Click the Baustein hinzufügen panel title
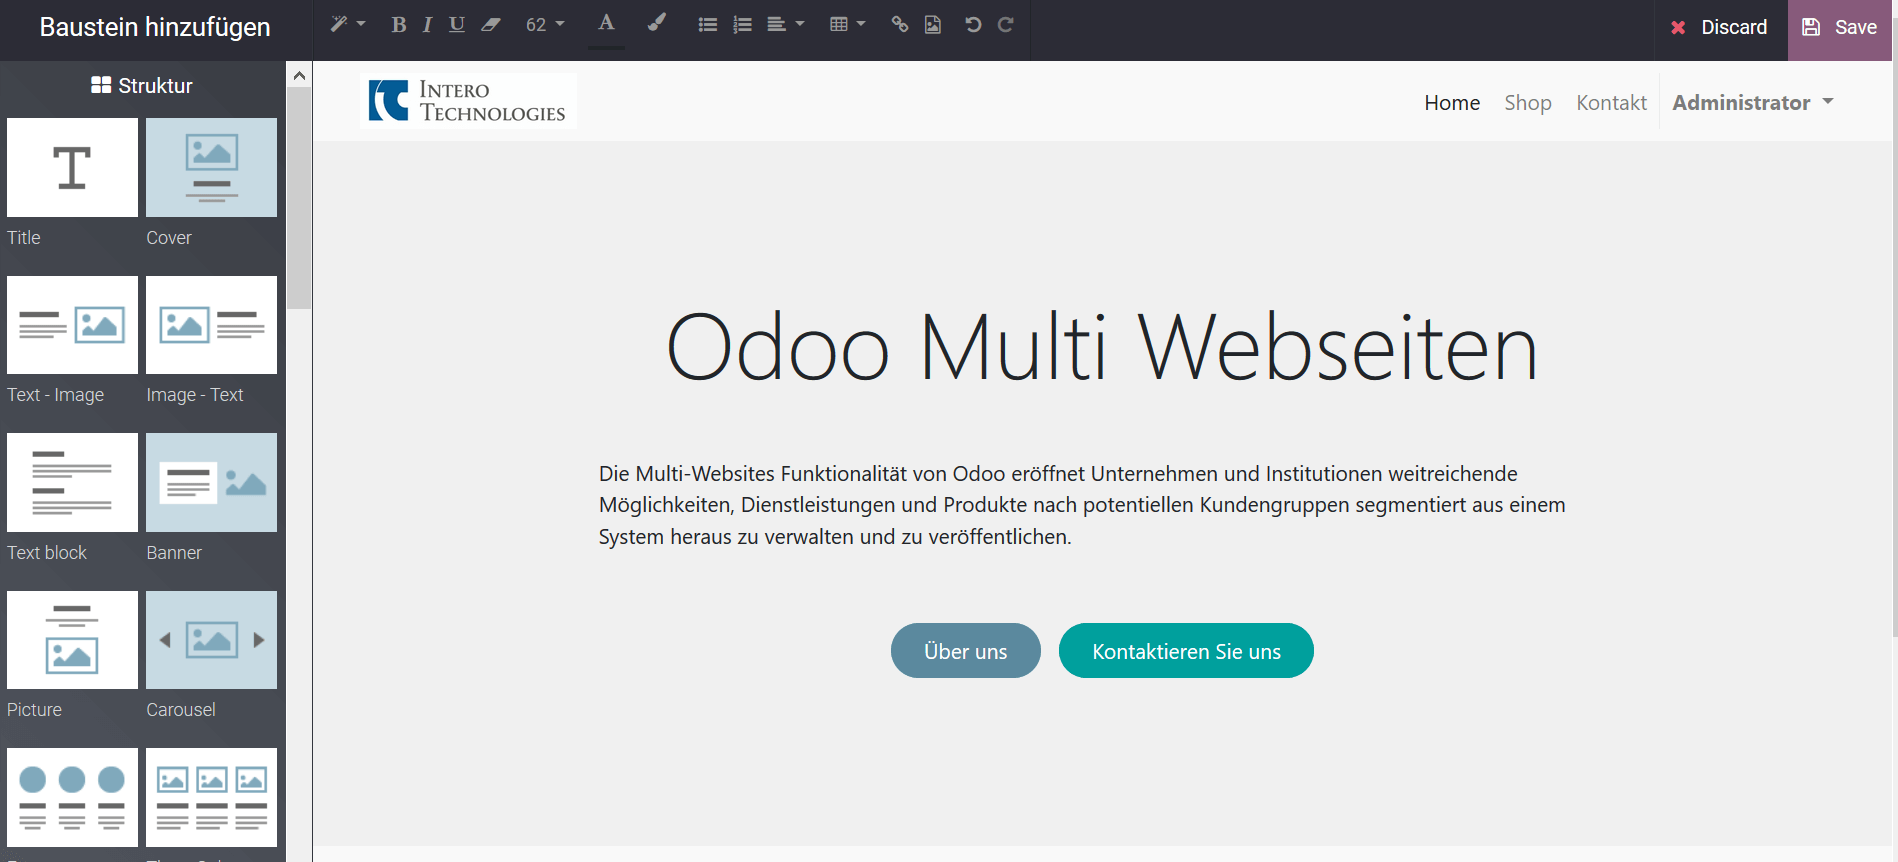This screenshot has width=1898, height=862. 155,27
